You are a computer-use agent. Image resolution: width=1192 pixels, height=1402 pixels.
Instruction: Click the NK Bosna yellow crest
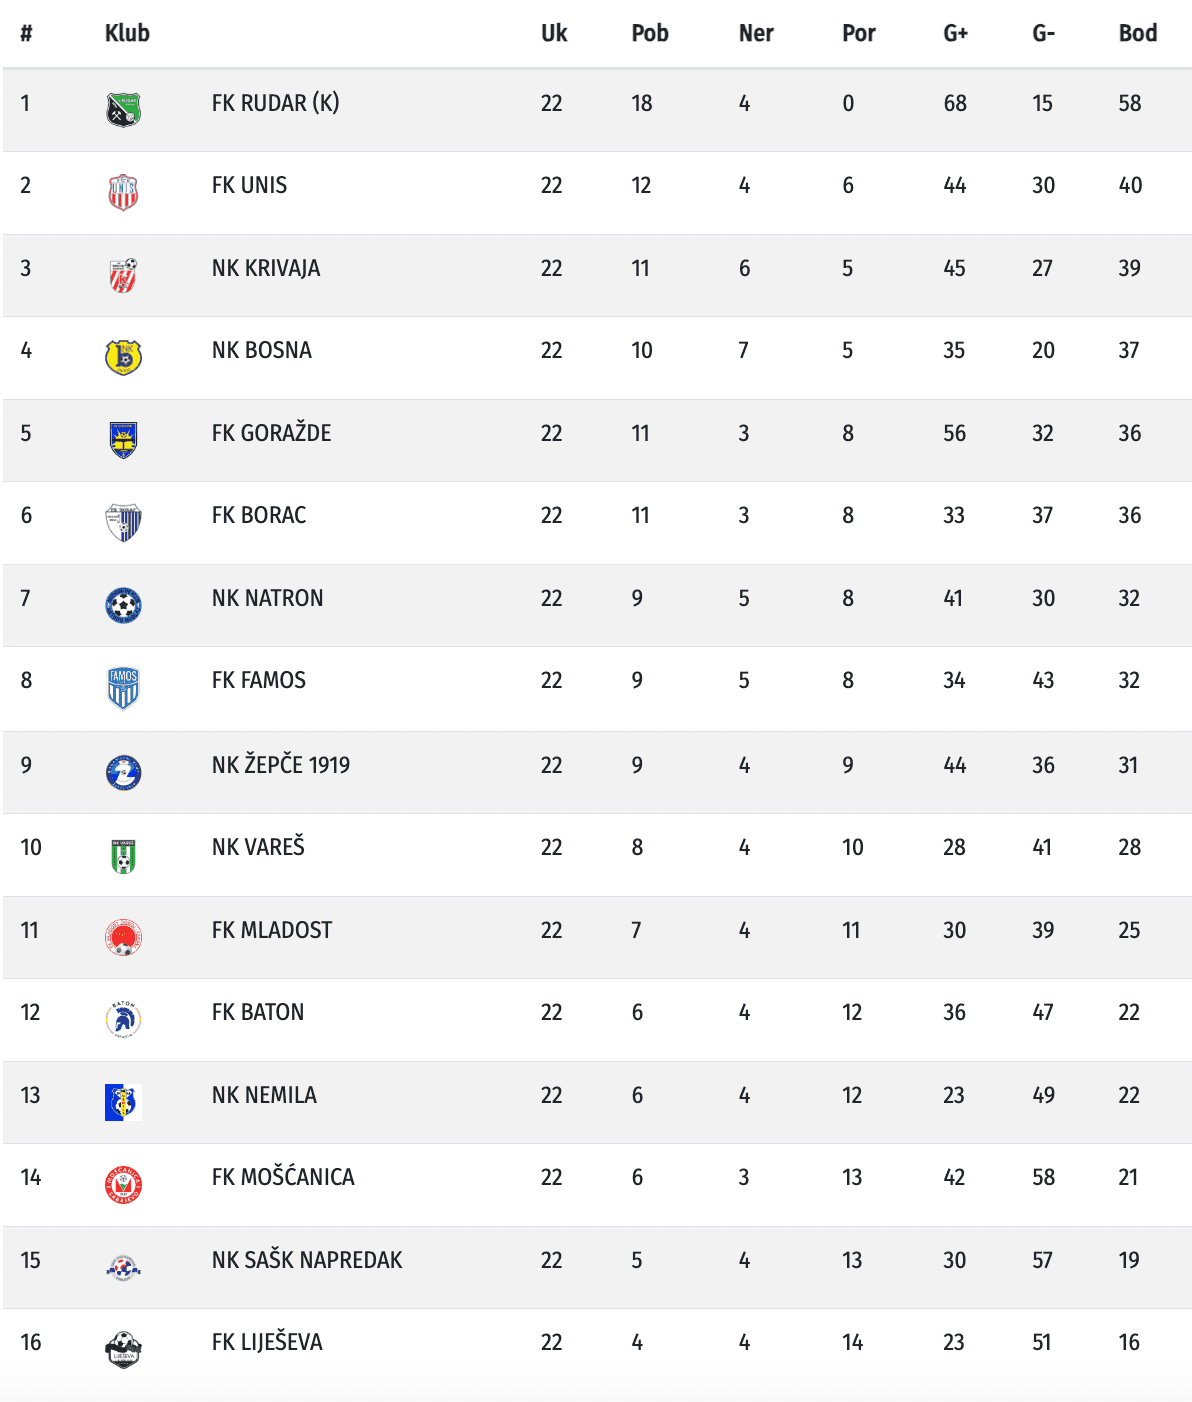point(123,356)
